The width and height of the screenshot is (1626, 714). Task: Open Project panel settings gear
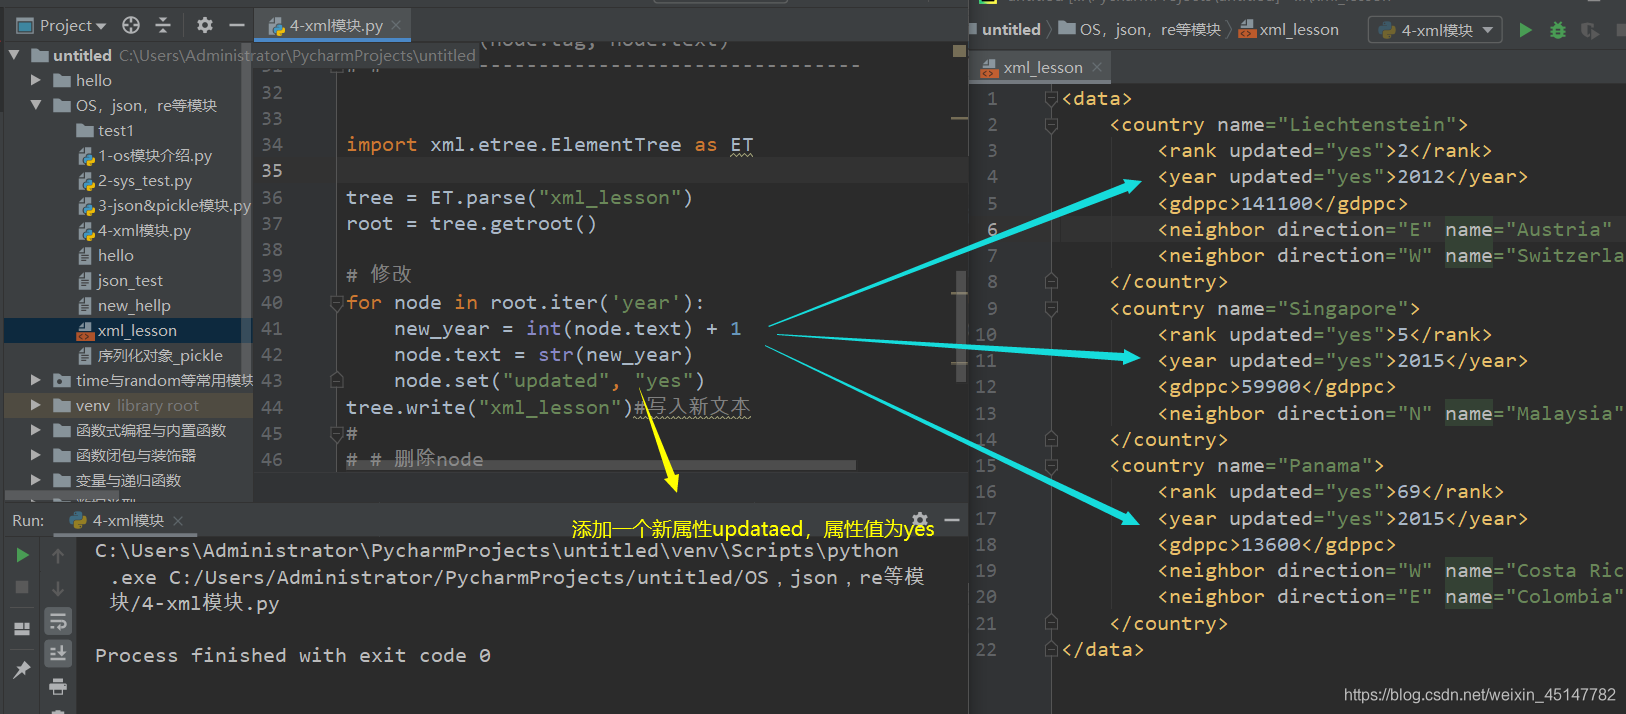coord(205,25)
